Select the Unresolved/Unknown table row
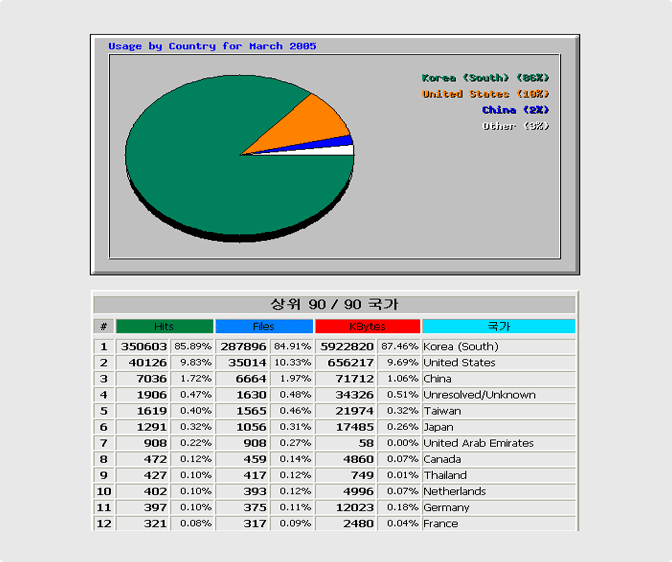This screenshot has width=672, height=562. tap(479, 395)
